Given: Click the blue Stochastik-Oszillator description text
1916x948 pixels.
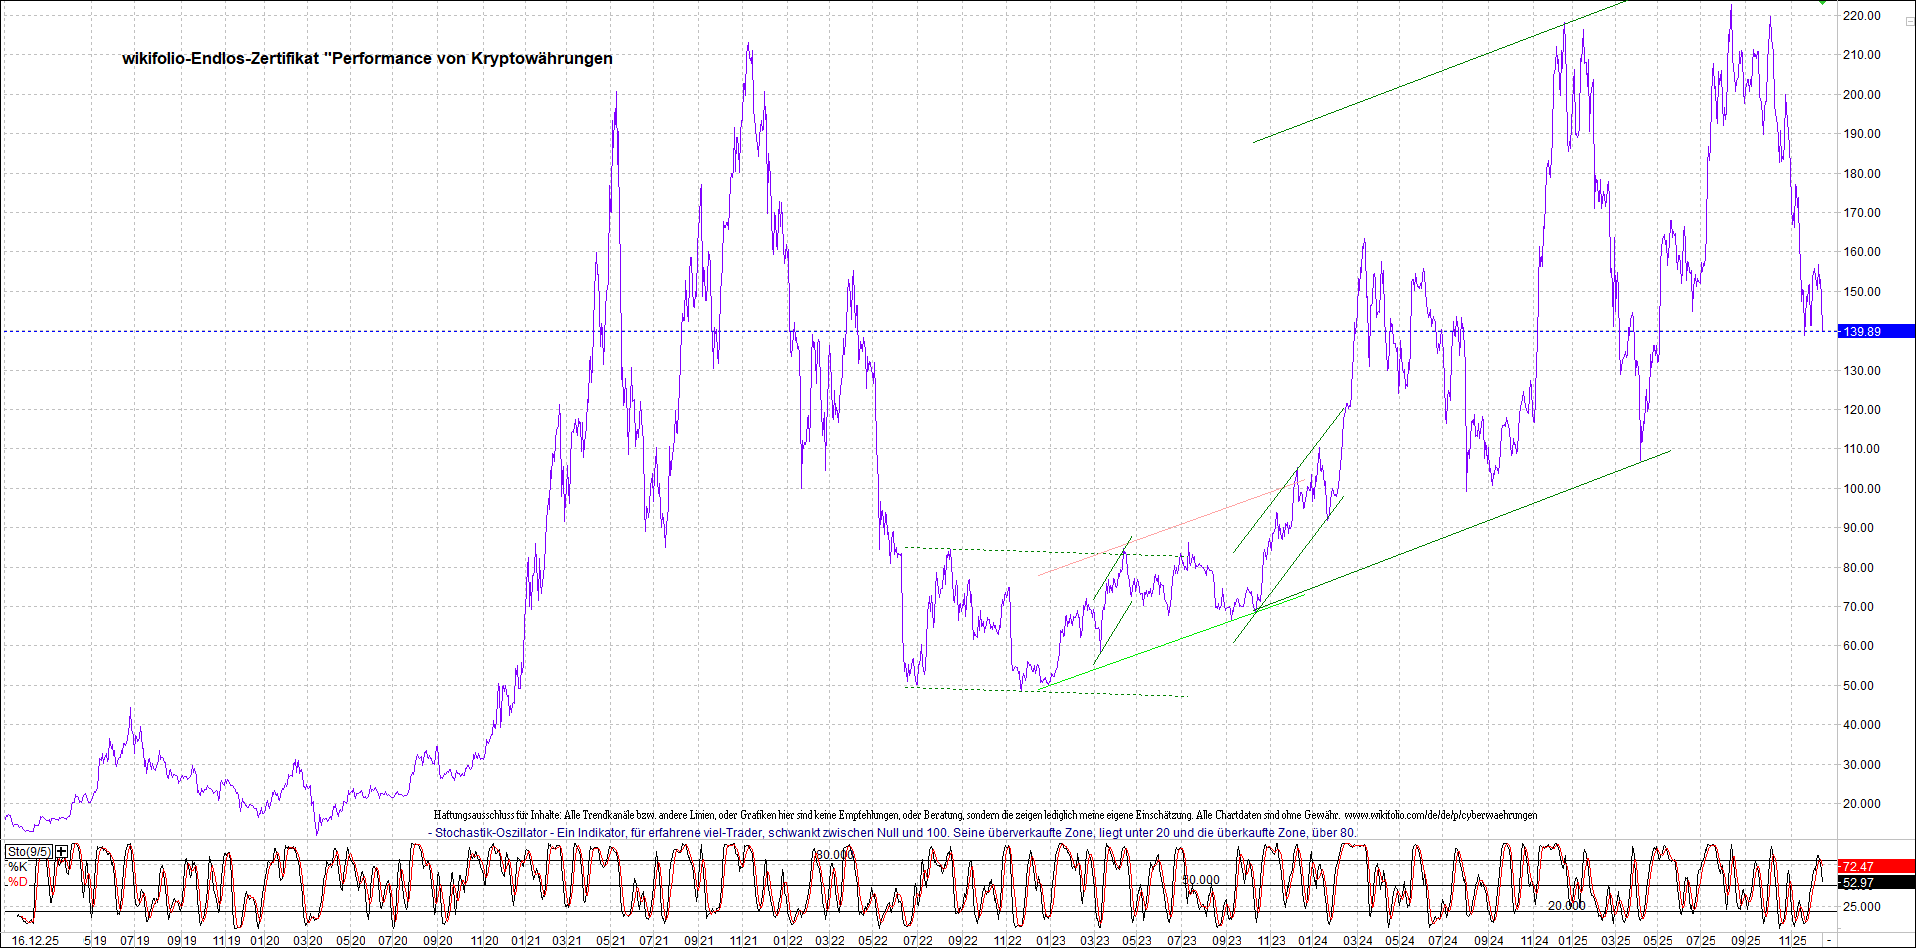Looking at the screenshot, I should (x=895, y=832).
